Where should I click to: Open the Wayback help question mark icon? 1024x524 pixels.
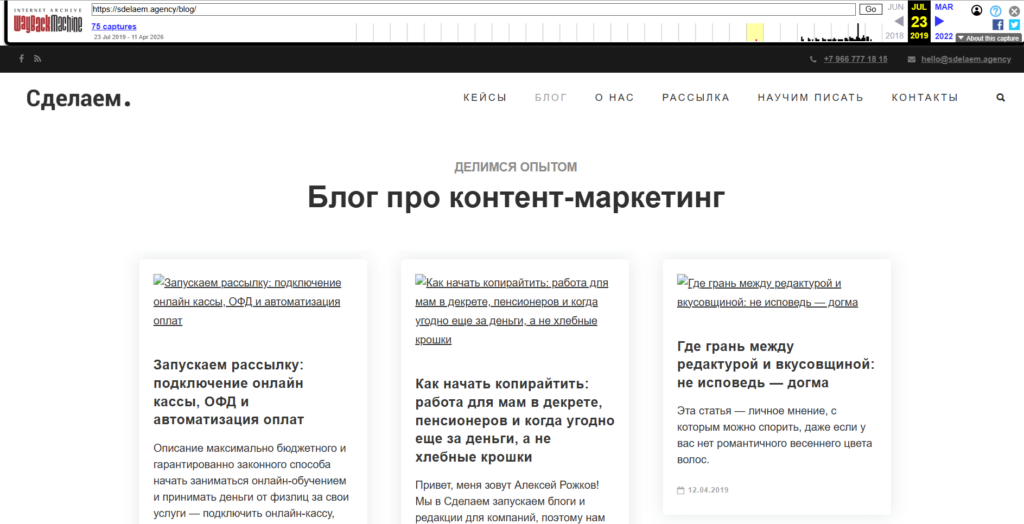pos(995,10)
